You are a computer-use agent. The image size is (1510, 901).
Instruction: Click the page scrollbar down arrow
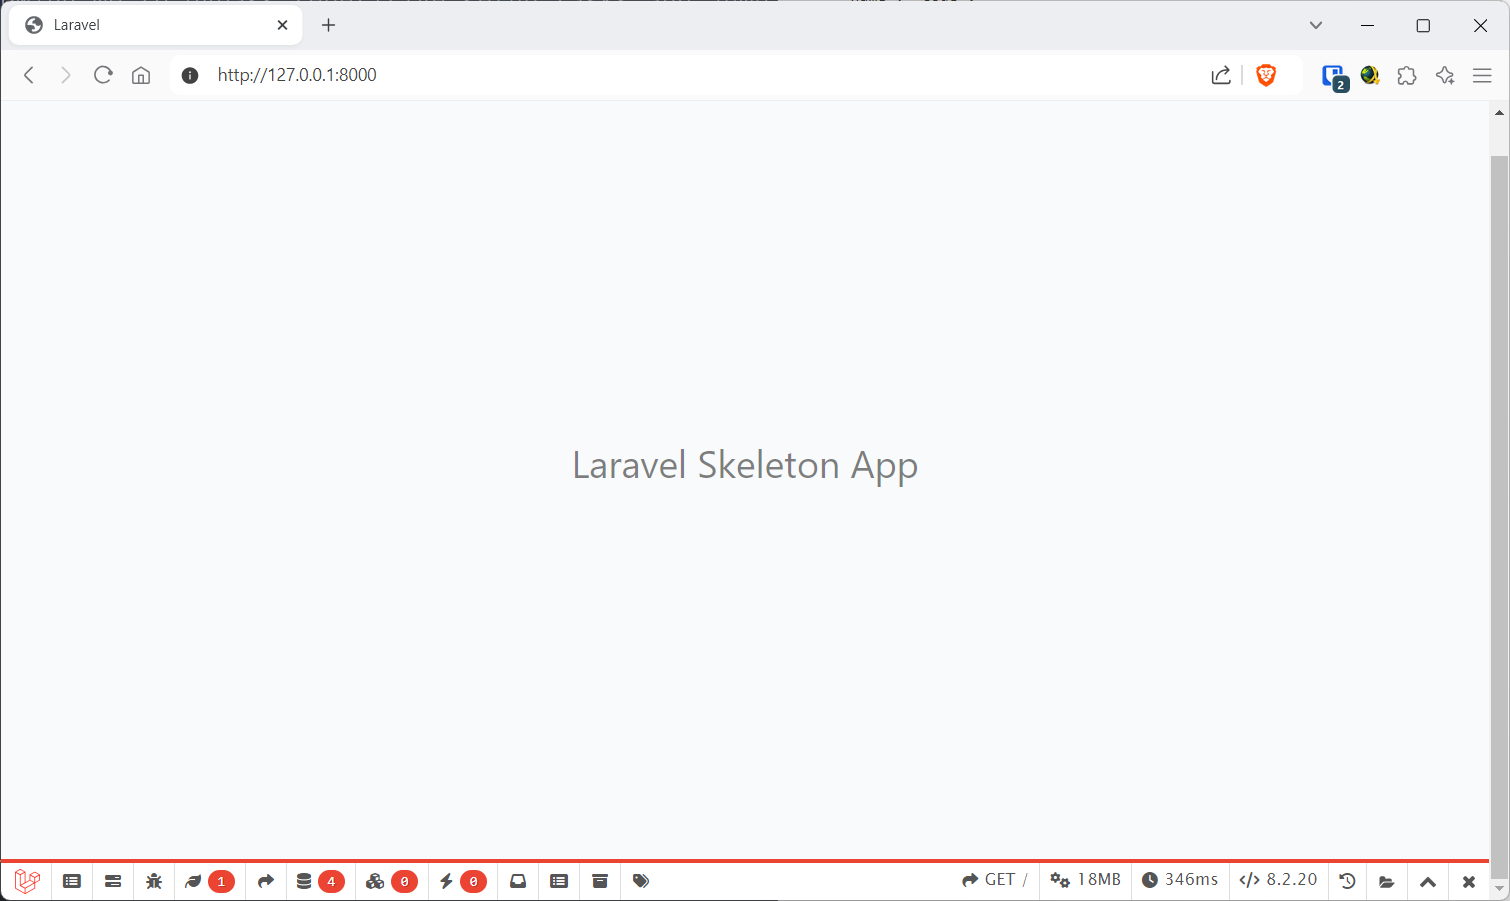1499,888
